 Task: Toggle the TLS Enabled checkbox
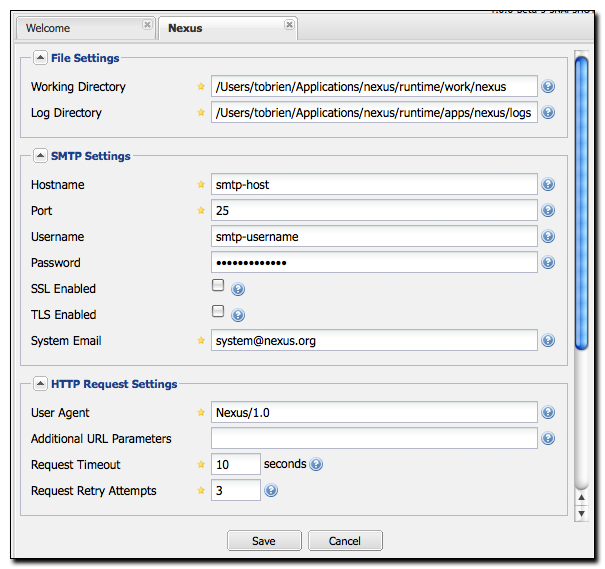(218, 312)
